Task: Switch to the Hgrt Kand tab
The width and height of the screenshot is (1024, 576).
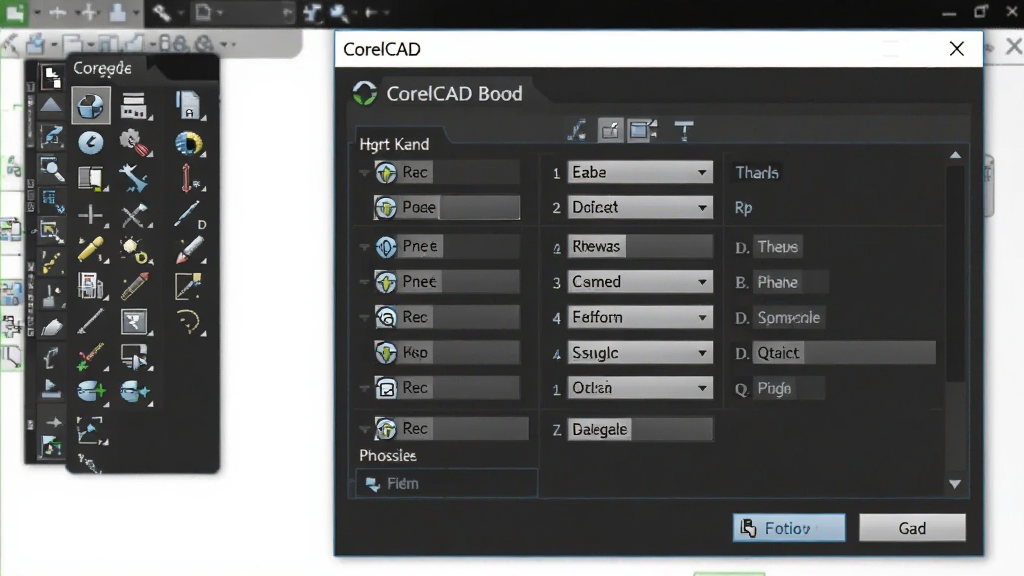Action: (x=394, y=144)
